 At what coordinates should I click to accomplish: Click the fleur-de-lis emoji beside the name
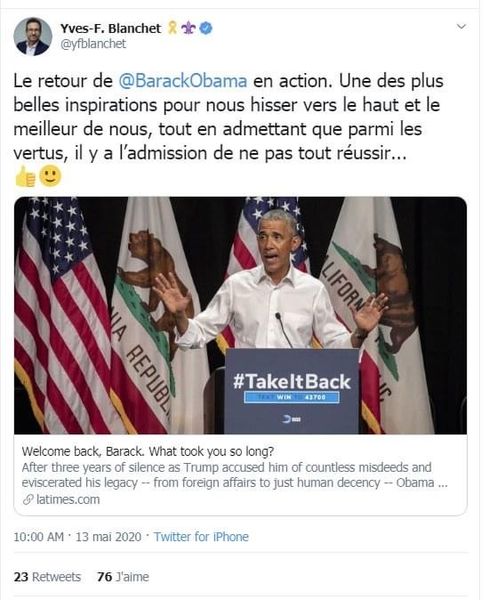pyautogui.click(x=188, y=28)
